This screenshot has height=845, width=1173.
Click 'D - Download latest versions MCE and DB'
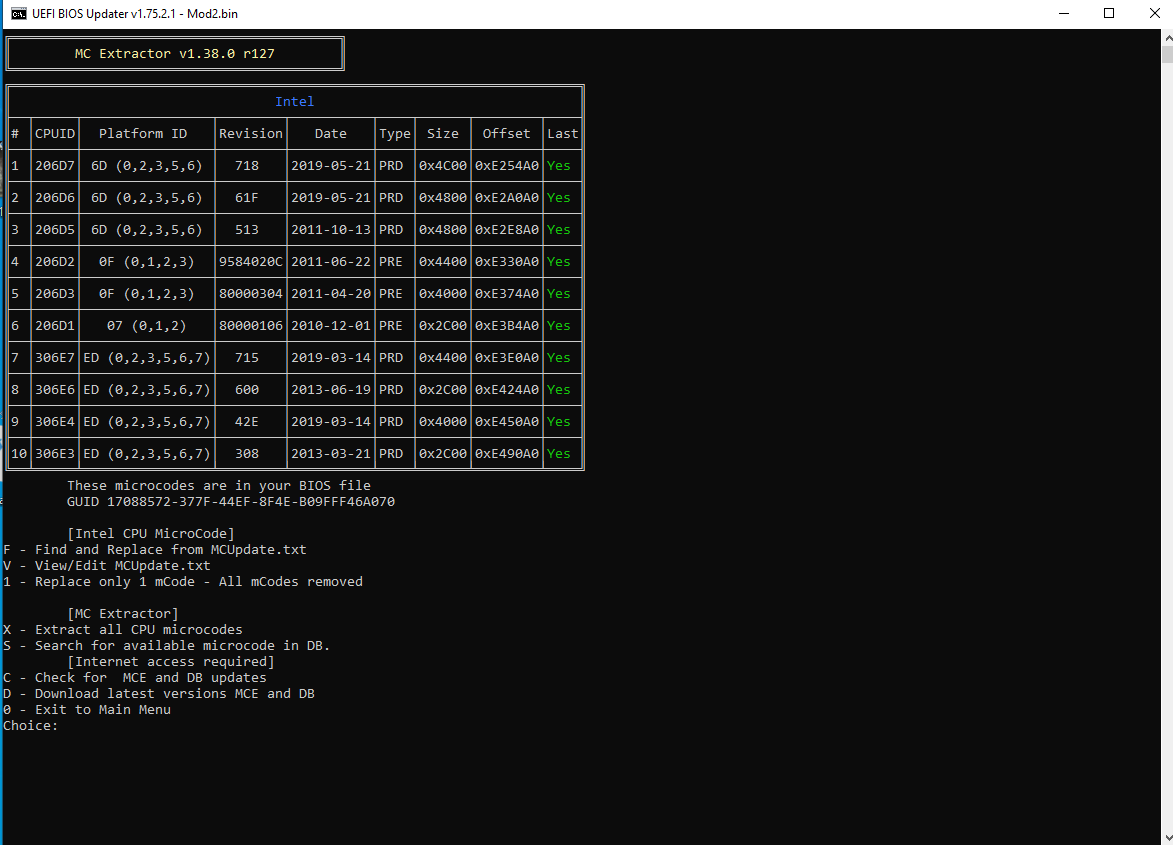(159, 694)
